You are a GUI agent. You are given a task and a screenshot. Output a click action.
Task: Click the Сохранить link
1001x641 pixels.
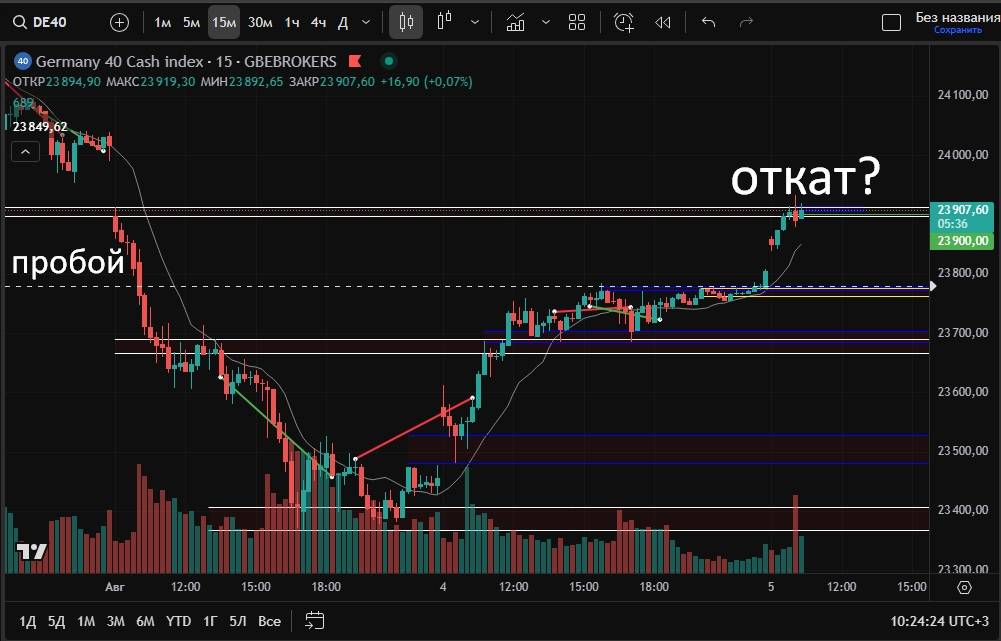957,30
